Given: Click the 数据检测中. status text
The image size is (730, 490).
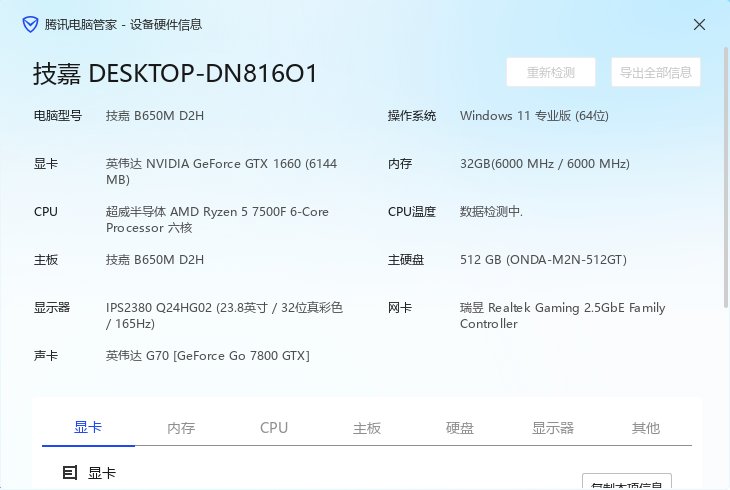Looking at the screenshot, I should tap(491, 211).
